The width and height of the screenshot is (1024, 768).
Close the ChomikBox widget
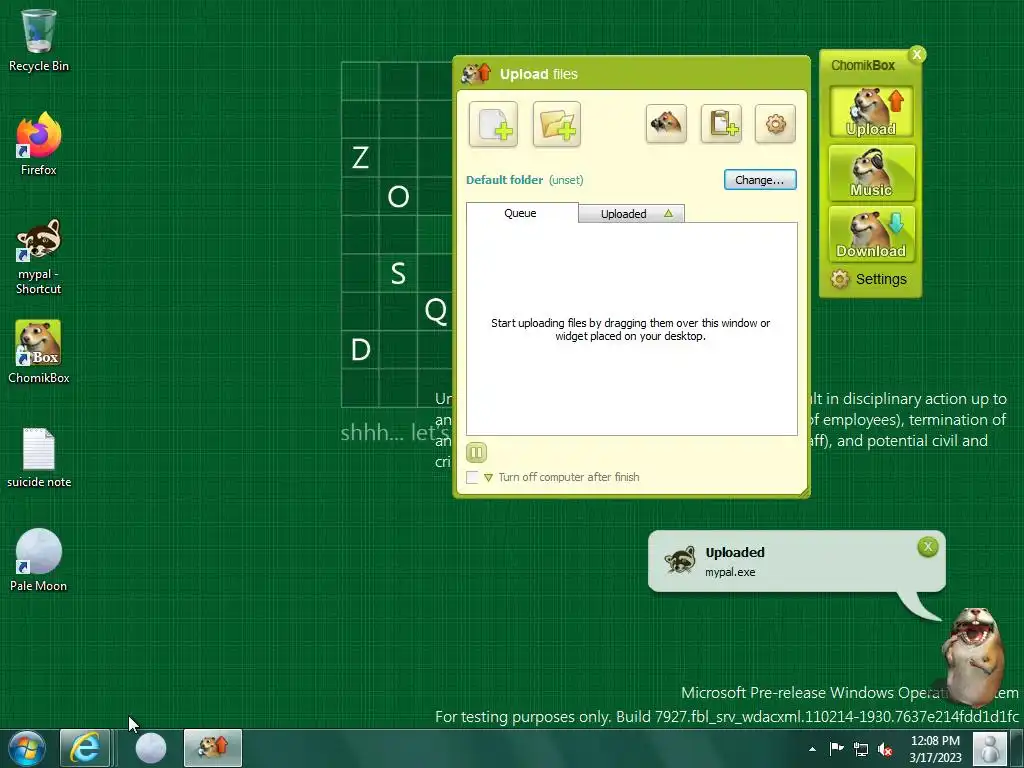917,54
